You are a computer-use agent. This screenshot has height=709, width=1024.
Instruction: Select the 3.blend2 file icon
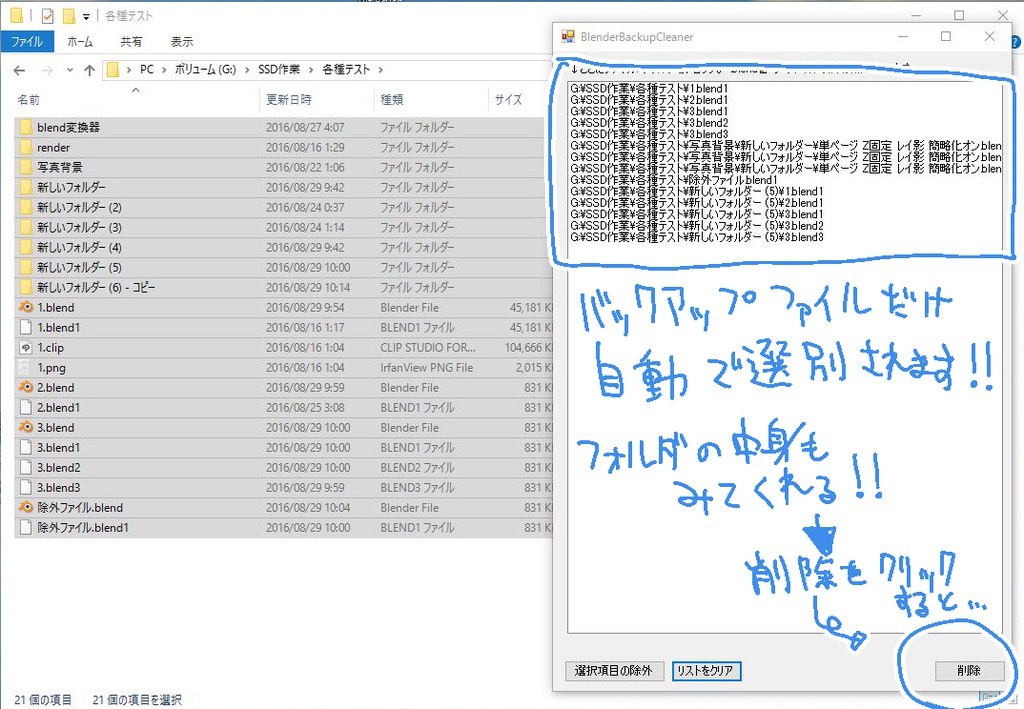tap(25, 467)
